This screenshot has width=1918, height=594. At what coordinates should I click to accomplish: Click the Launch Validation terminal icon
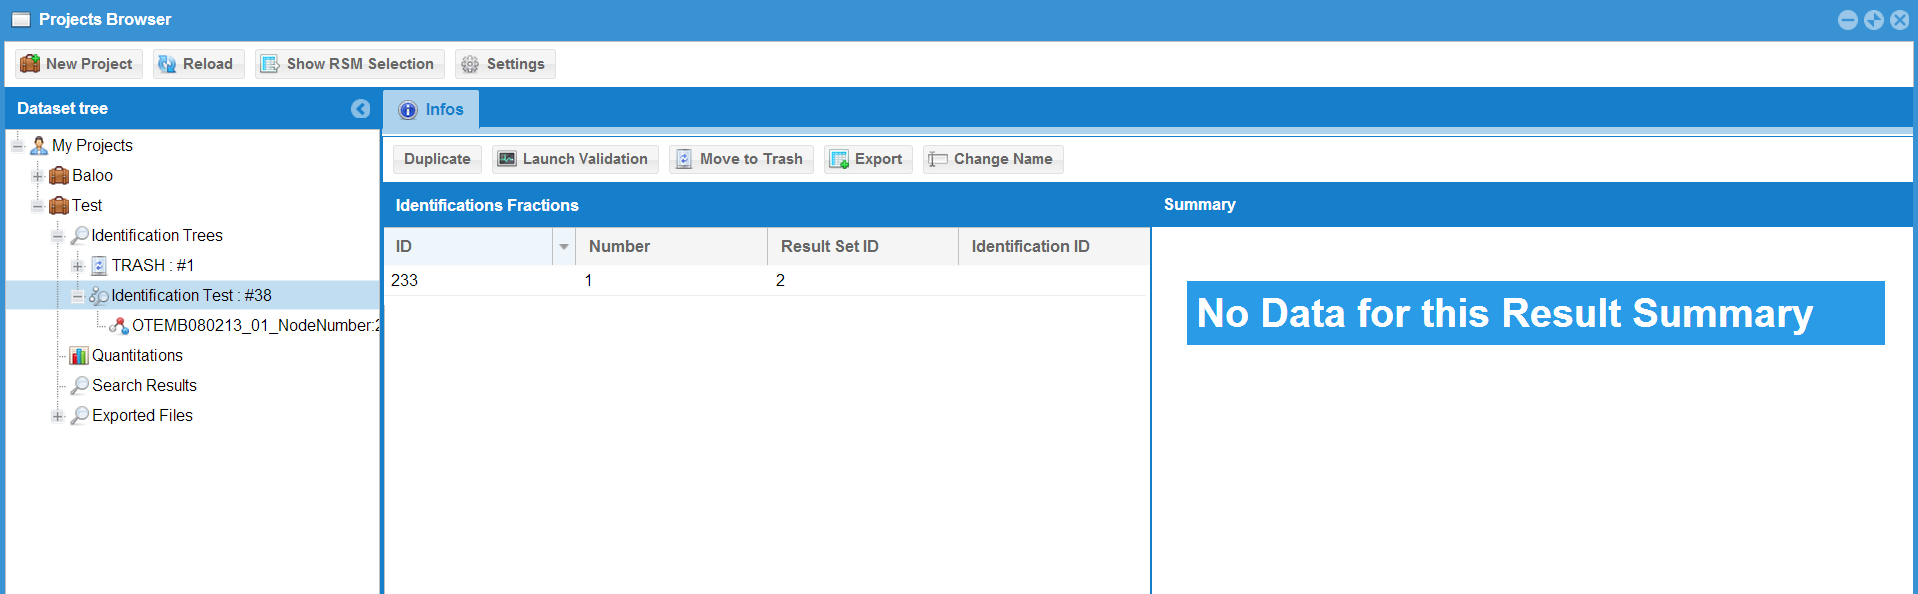click(507, 159)
